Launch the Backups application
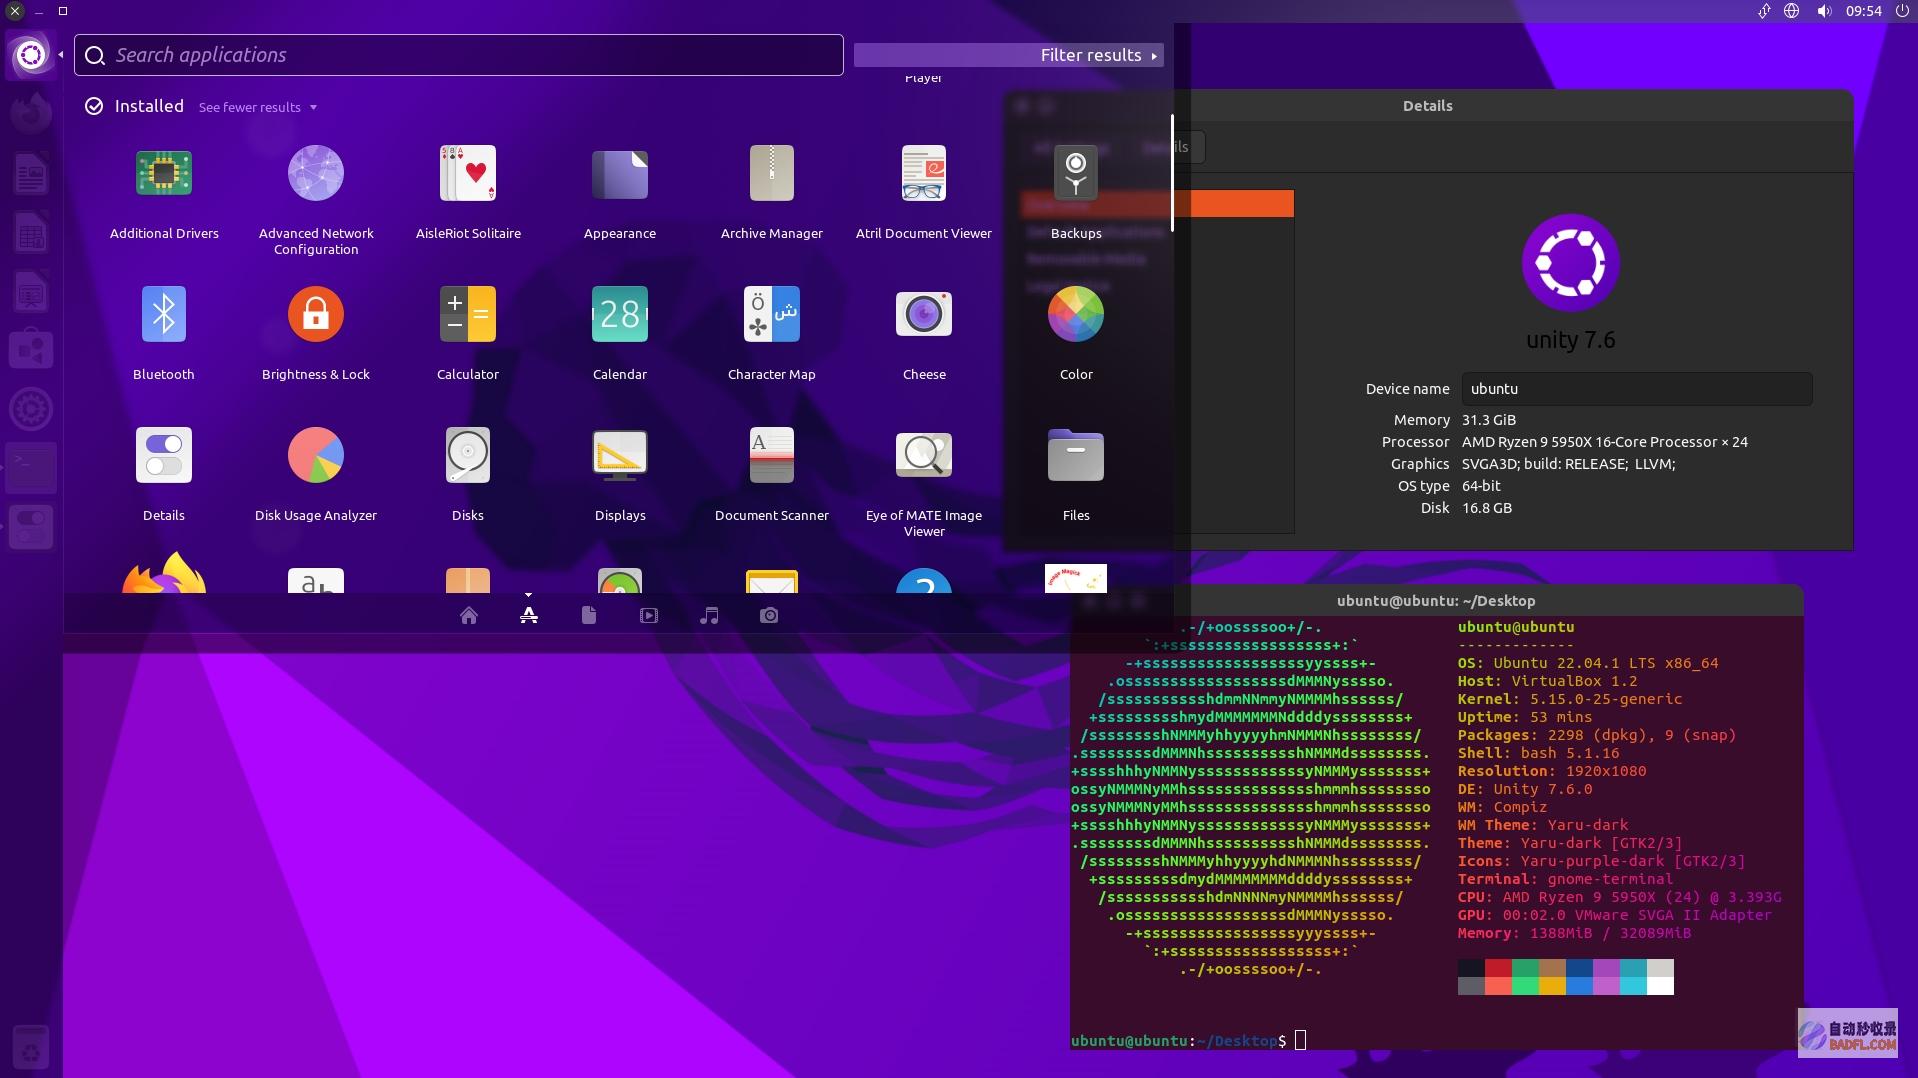 (1076, 193)
